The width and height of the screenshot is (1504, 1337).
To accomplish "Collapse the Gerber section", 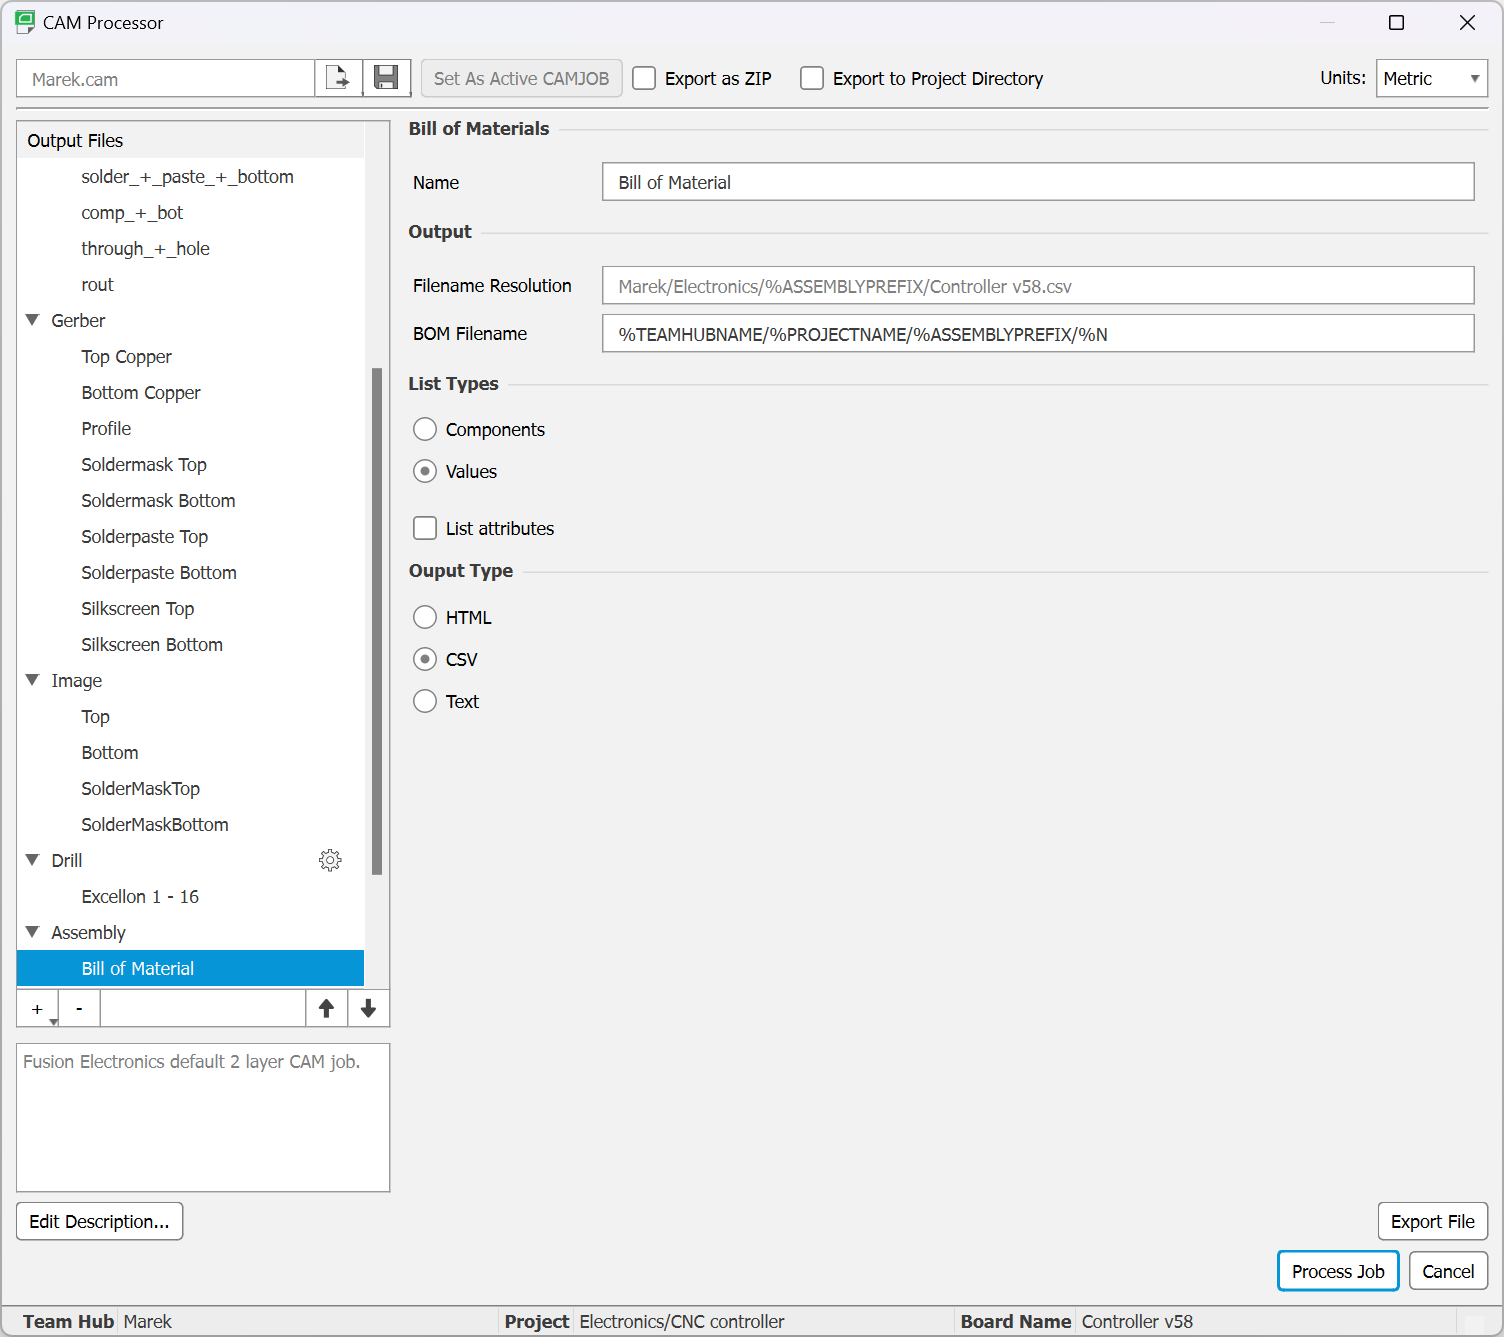I will pyautogui.click(x=31, y=320).
